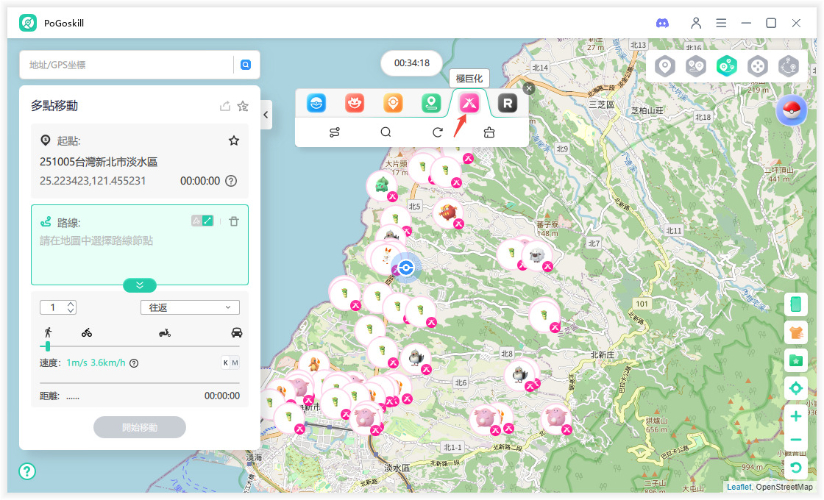Image resolution: width=824 pixels, height=500 pixels.
Task: Select the pink Max Battle (極巨化) icon
Action: (x=468, y=103)
